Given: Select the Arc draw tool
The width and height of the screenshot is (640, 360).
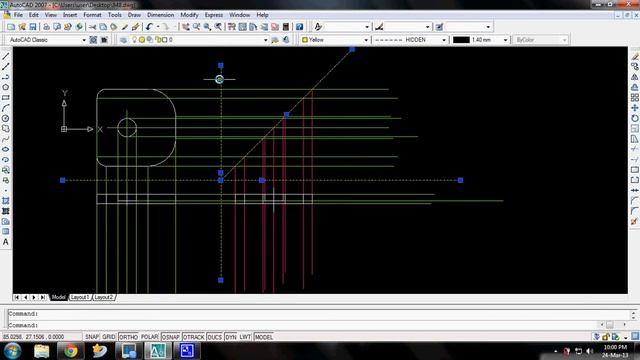Looking at the screenshot, I should [x=6, y=108].
